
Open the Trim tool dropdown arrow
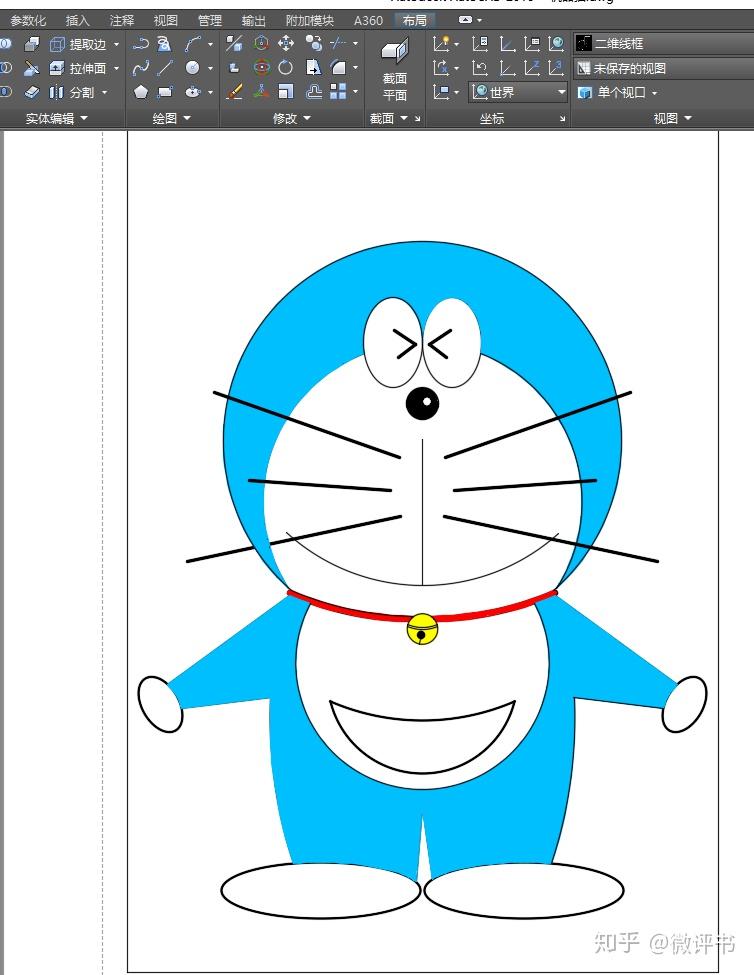[x=355, y=44]
